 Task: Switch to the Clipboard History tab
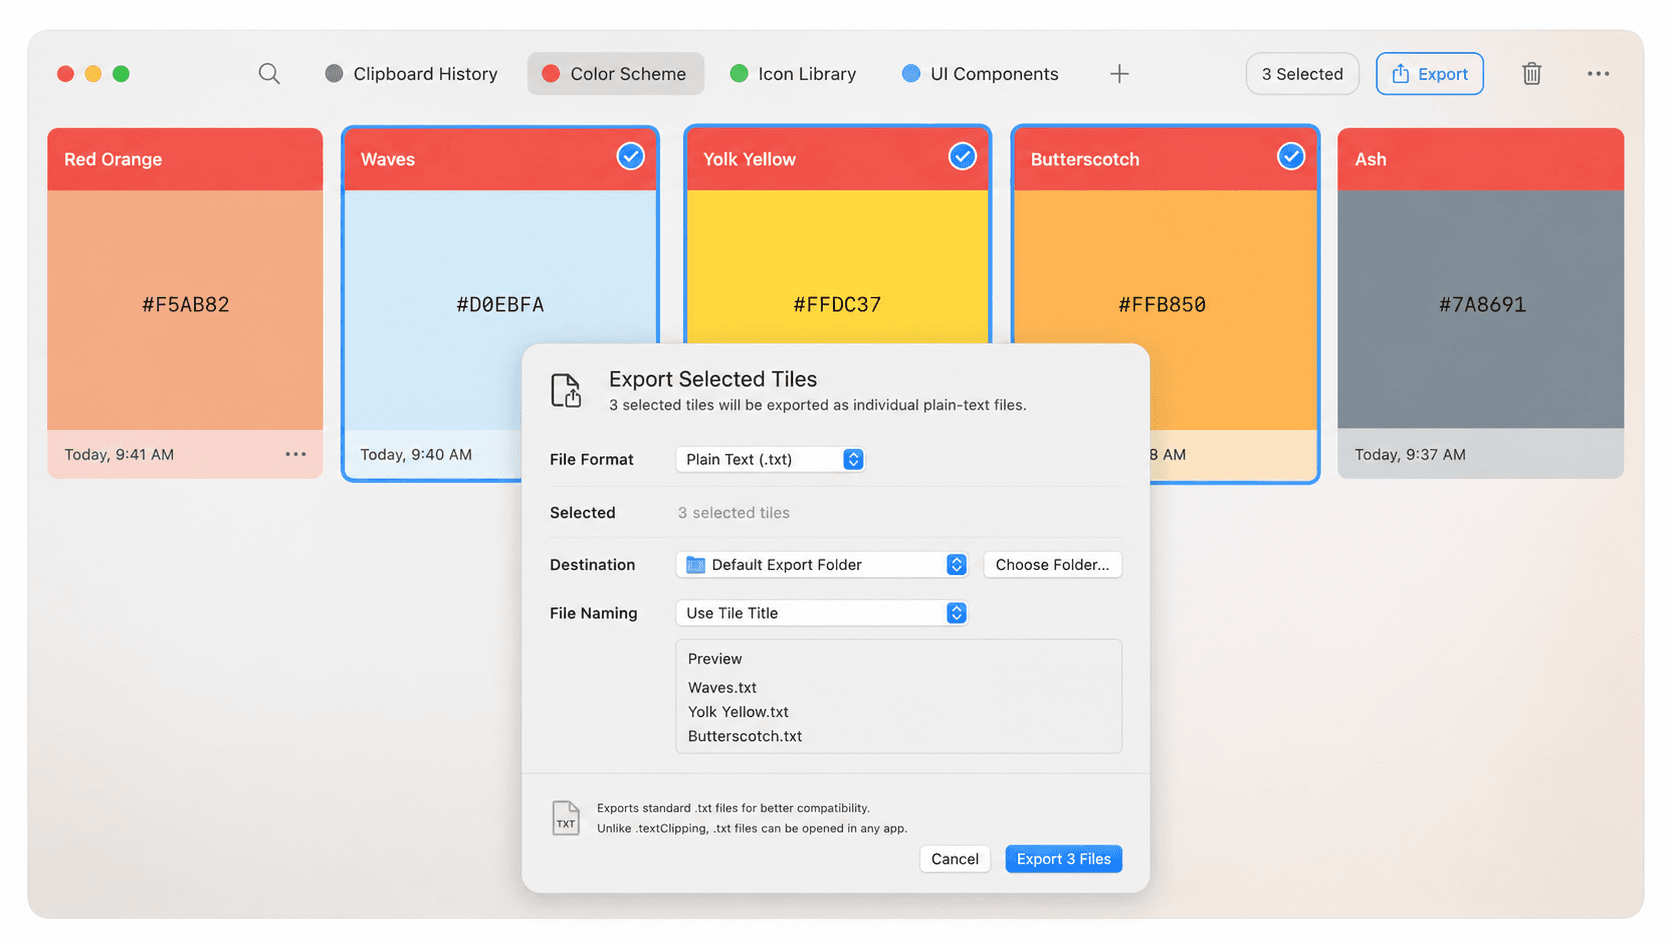click(411, 74)
